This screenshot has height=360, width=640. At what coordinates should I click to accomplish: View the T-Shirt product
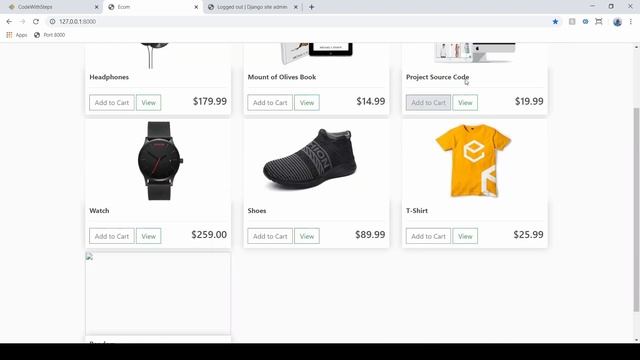(x=465, y=236)
